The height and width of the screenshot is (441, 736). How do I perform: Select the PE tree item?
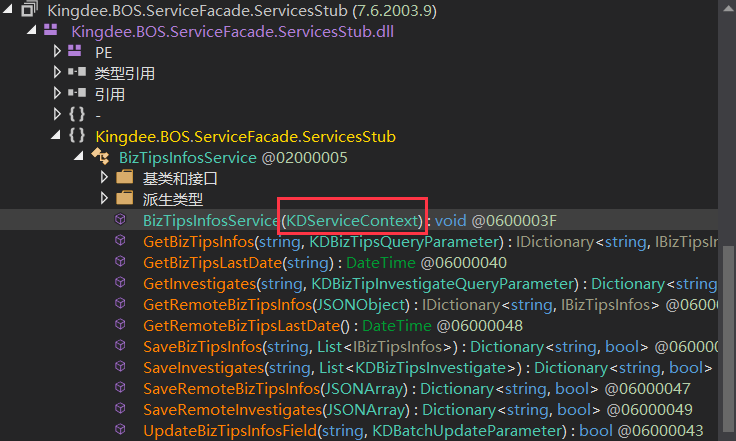pos(103,53)
